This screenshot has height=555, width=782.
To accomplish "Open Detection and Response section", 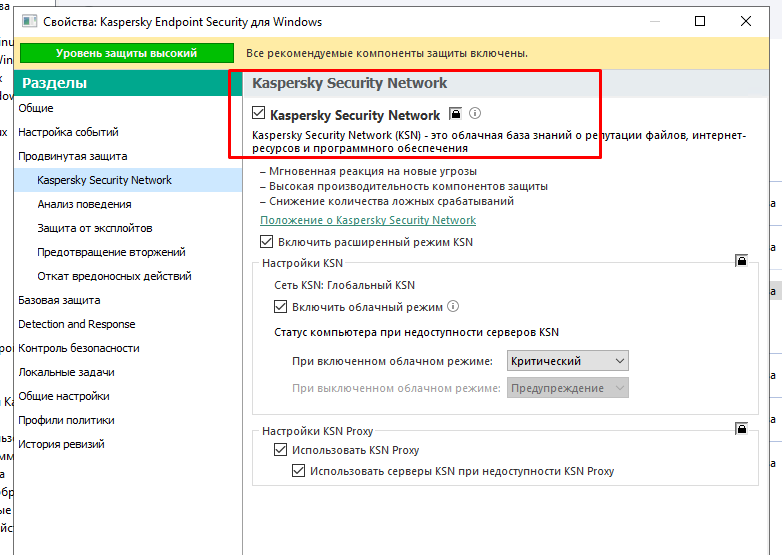I will pyautogui.click(x=128, y=324).
